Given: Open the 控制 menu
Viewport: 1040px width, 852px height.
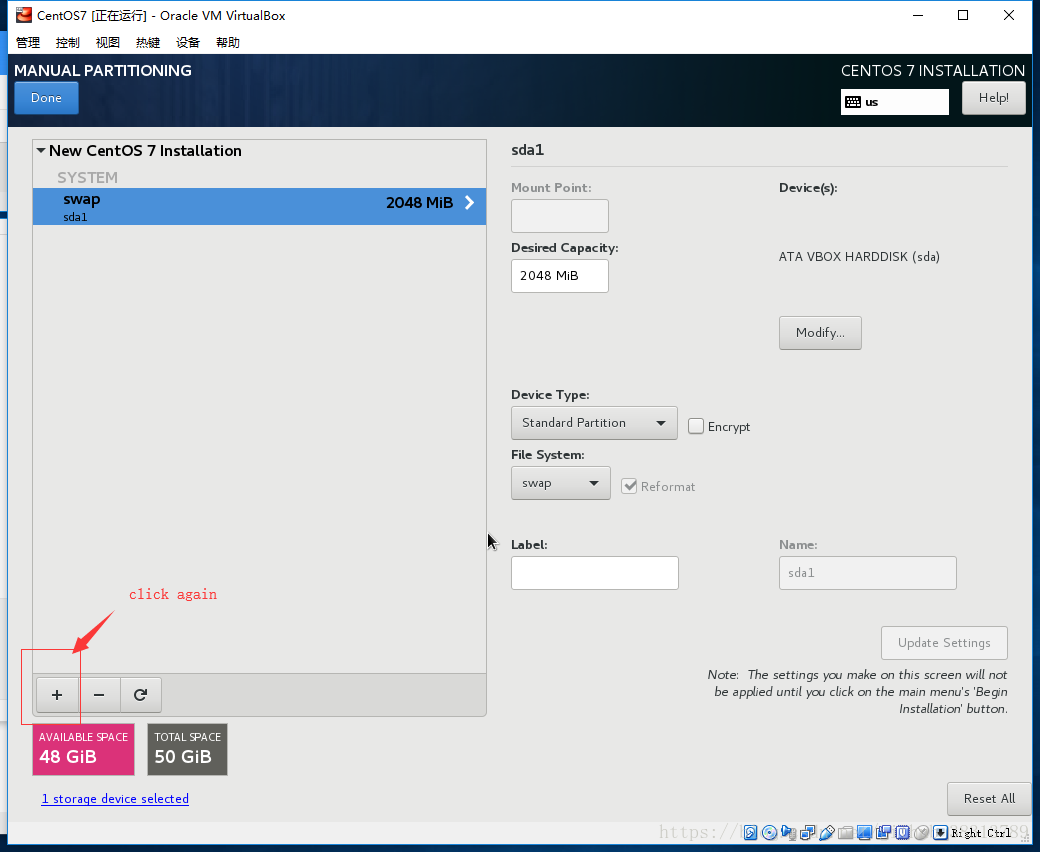Looking at the screenshot, I should pos(68,42).
